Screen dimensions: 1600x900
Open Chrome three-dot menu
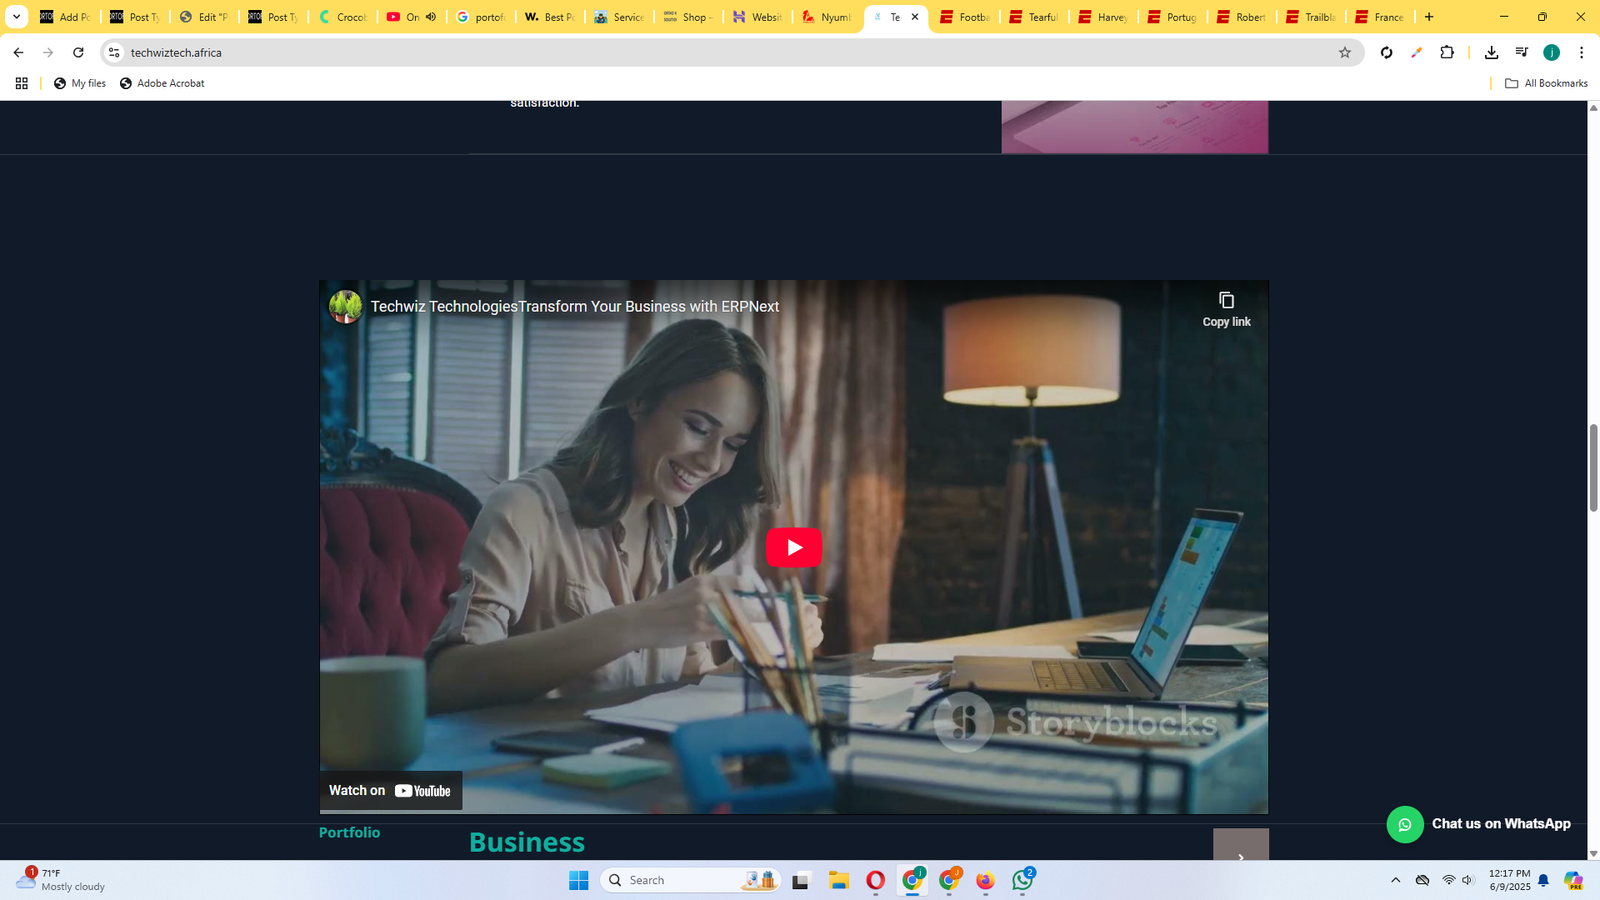[x=1581, y=52]
